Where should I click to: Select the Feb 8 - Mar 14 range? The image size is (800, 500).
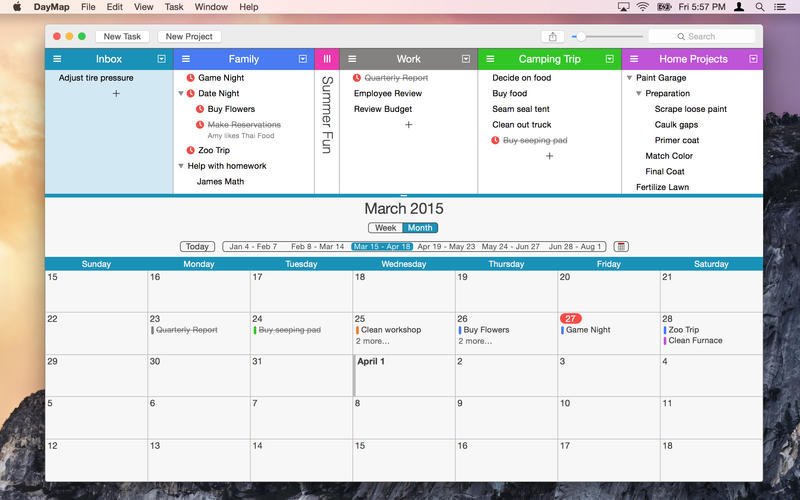[317, 246]
